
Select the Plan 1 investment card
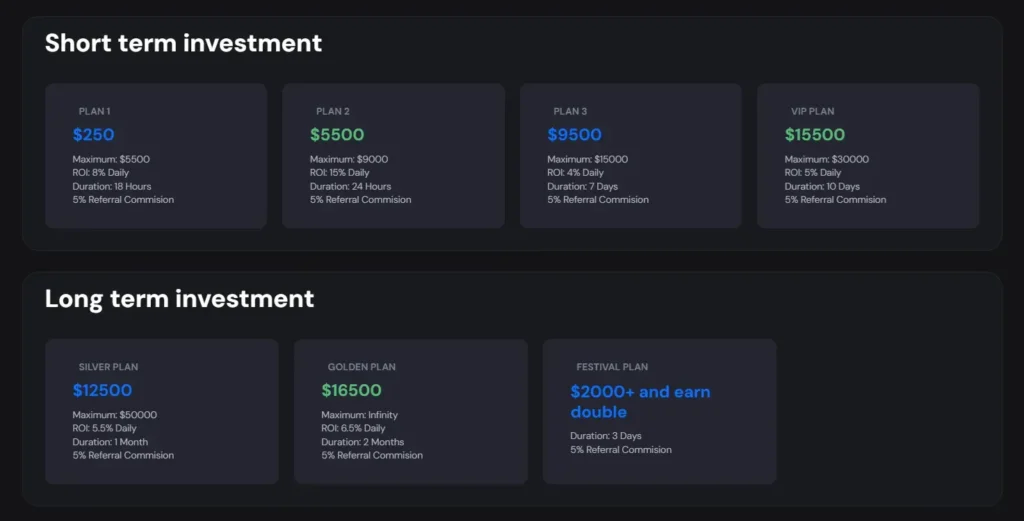pyautogui.click(x=156, y=155)
